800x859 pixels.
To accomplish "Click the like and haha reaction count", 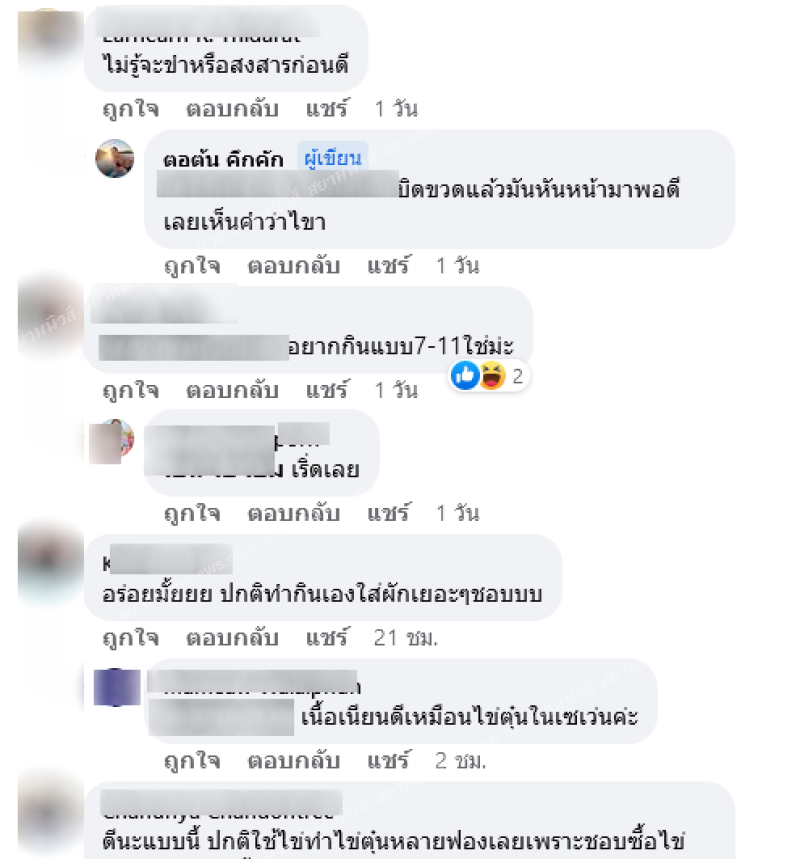I will 488,376.
